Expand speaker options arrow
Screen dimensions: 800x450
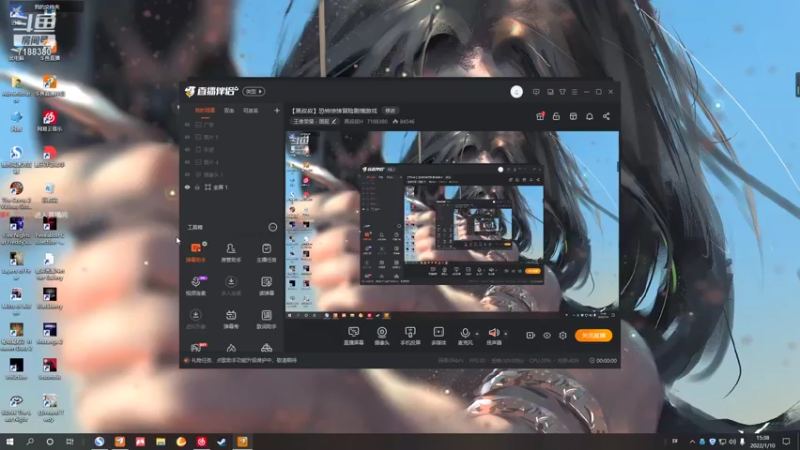(506, 334)
